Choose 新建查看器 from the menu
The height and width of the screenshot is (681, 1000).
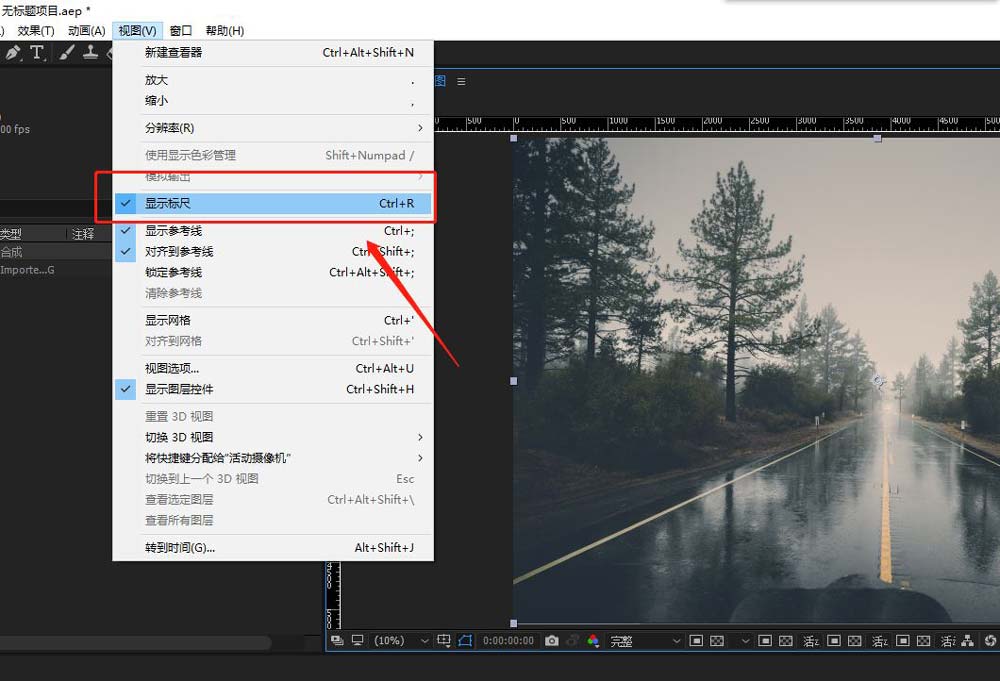pos(273,52)
